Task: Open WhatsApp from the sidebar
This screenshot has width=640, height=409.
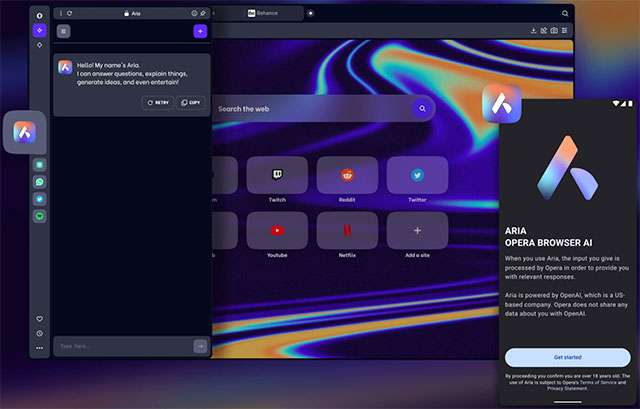Action: 40,182
